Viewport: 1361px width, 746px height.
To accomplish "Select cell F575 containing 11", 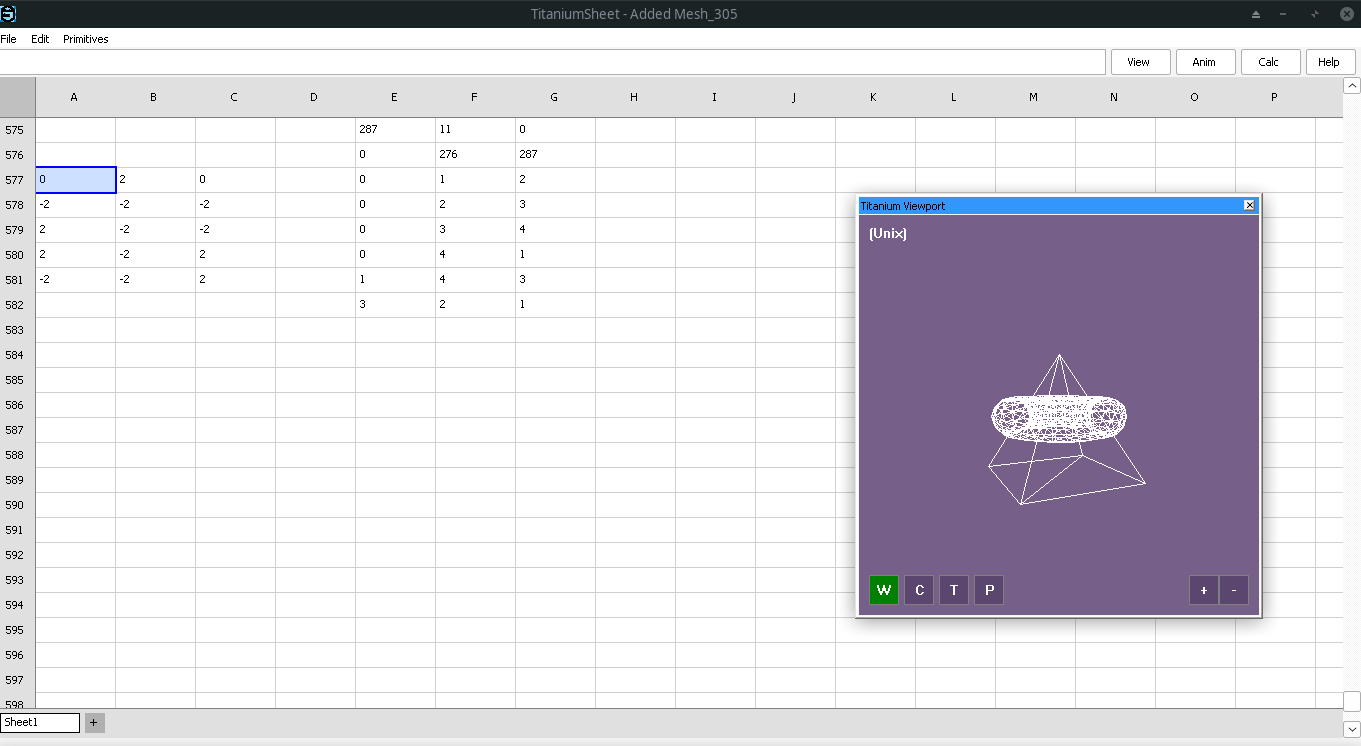I will 475,130.
